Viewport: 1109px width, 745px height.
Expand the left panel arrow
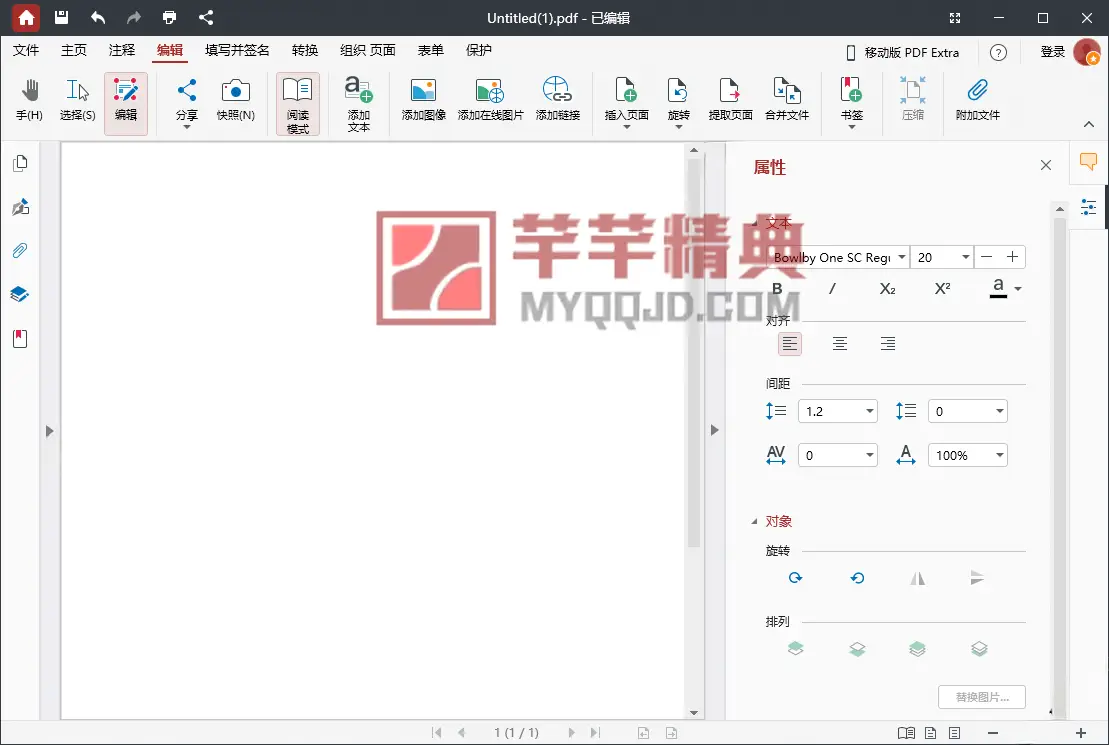(50, 431)
